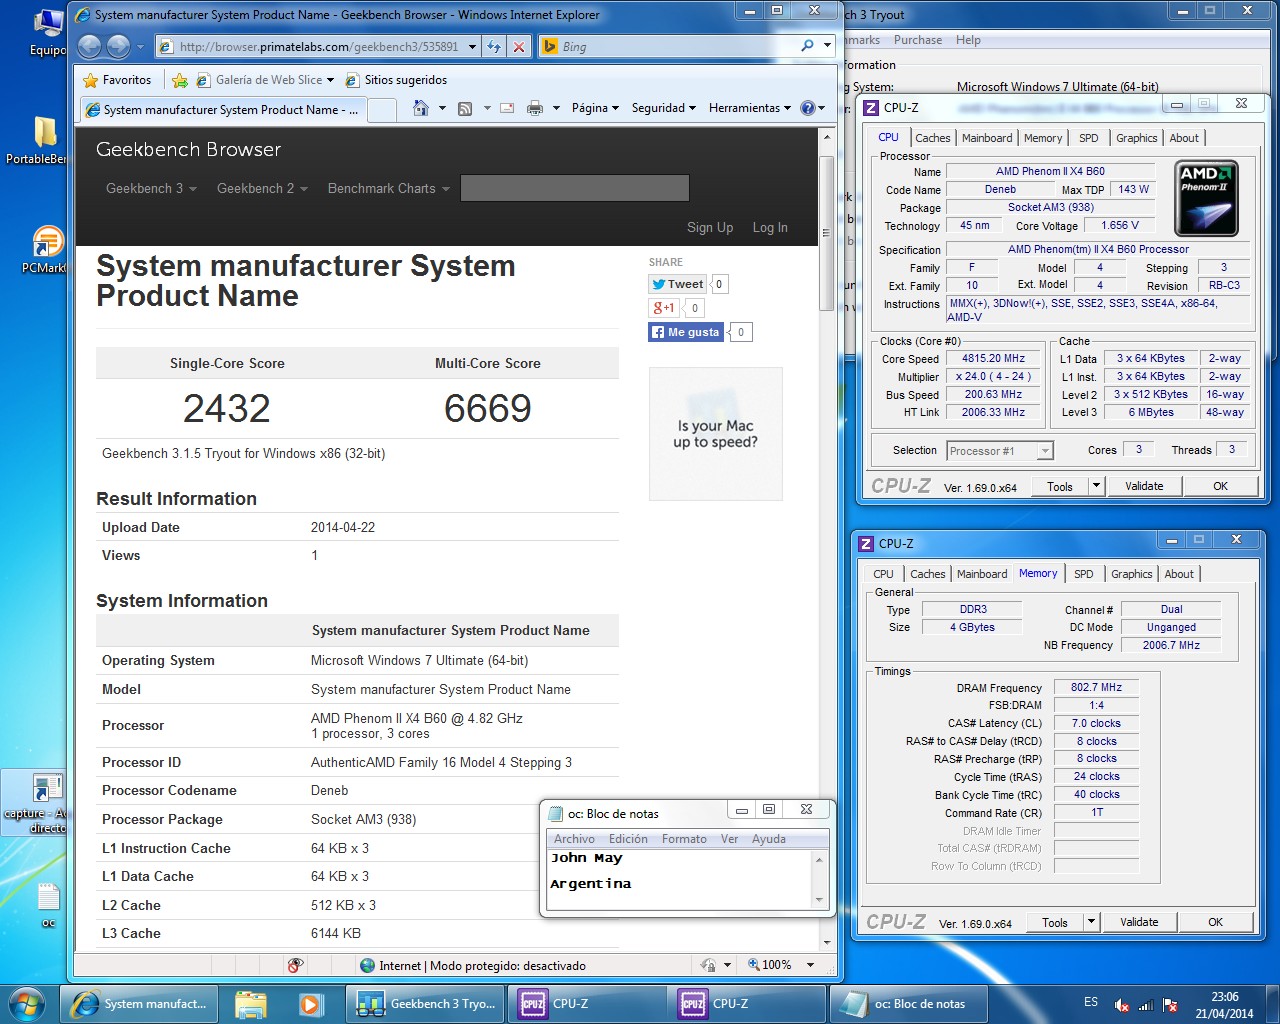Screen dimensions: 1280x1024
Task: Click Sign Up link
Action: coord(710,227)
